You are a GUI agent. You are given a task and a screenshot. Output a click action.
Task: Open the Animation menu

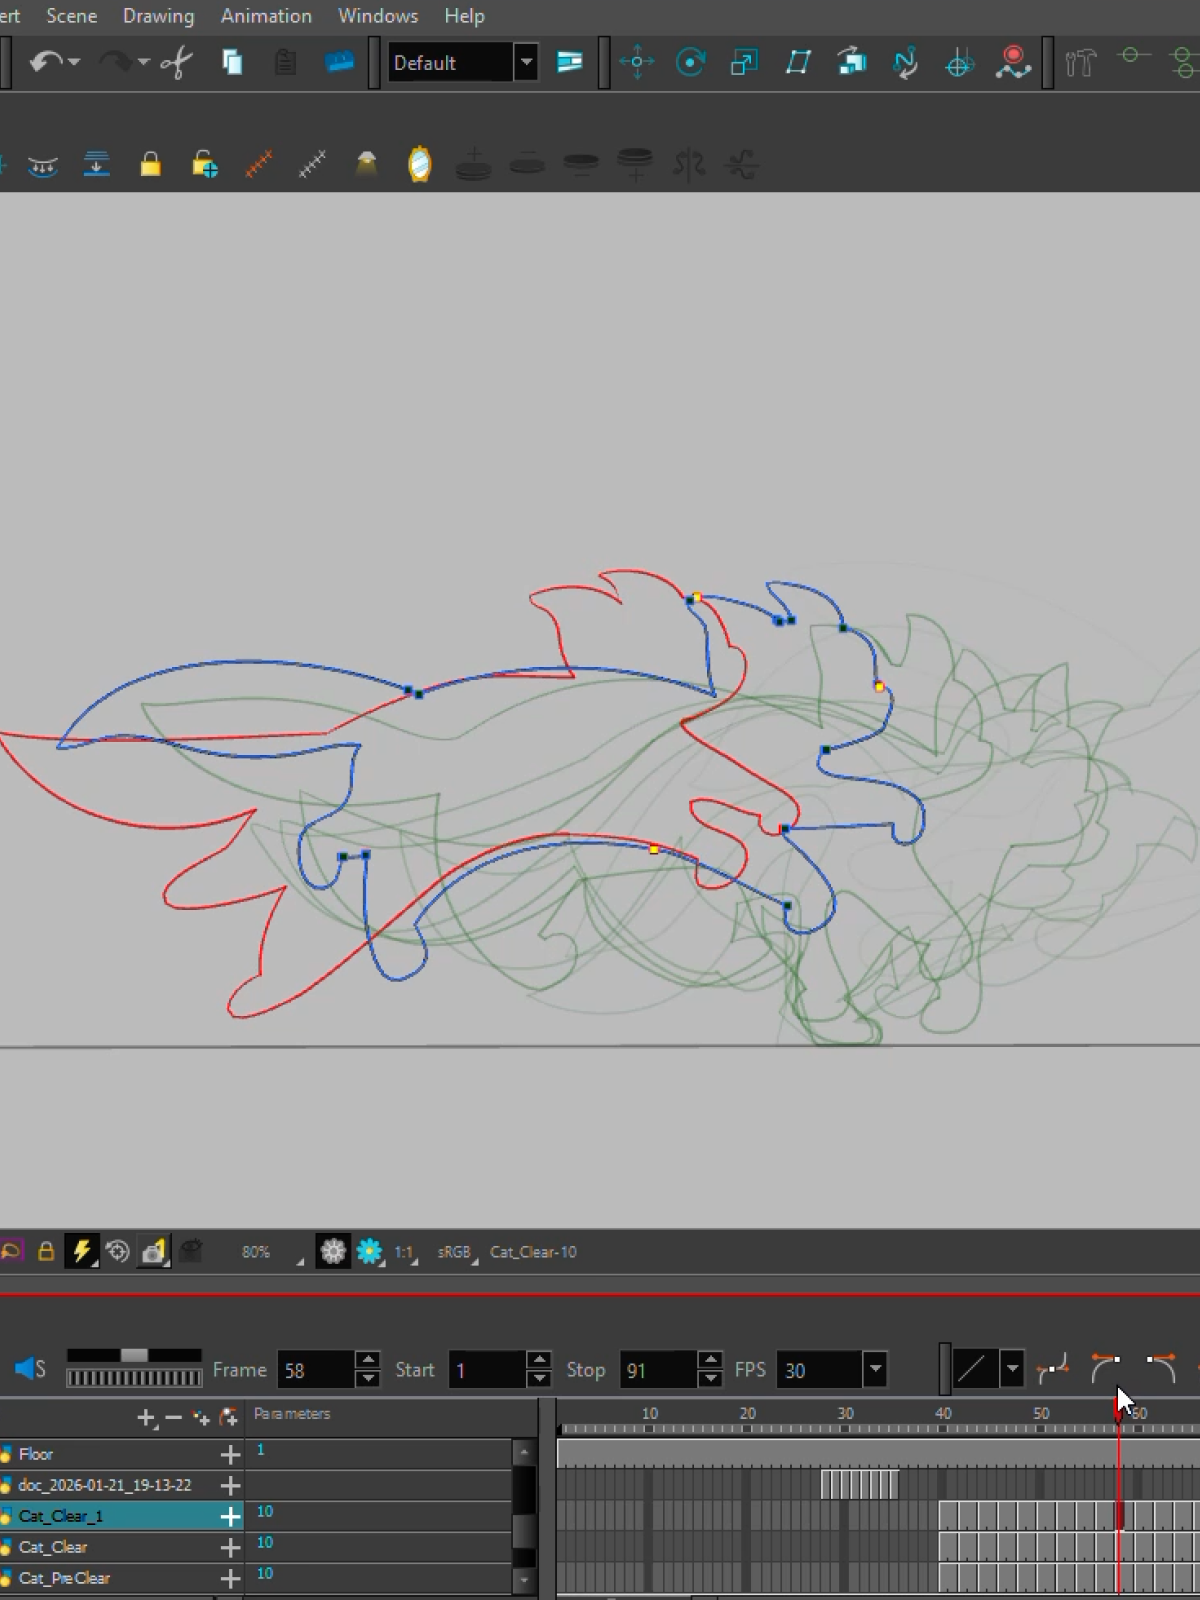[266, 16]
